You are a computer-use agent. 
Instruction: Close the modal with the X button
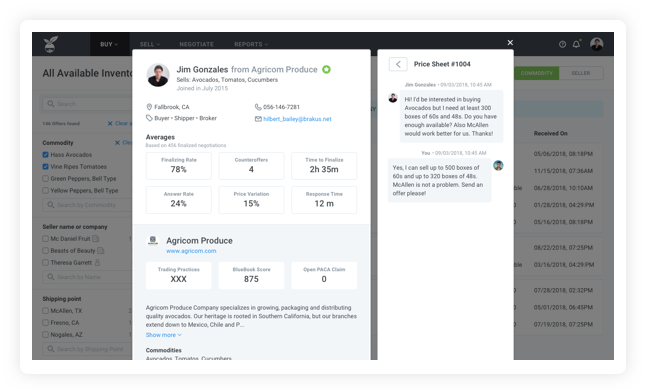[510, 42]
